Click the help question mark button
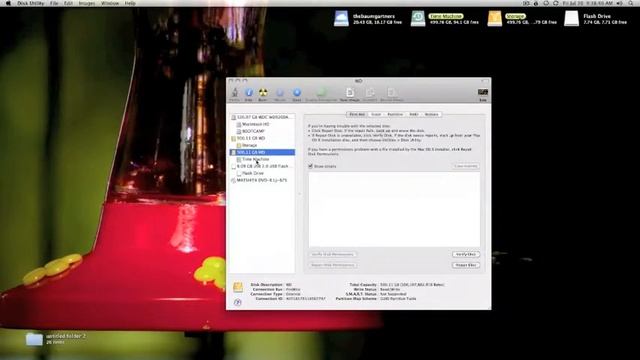The image size is (640, 360). pyautogui.click(x=238, y=302)
